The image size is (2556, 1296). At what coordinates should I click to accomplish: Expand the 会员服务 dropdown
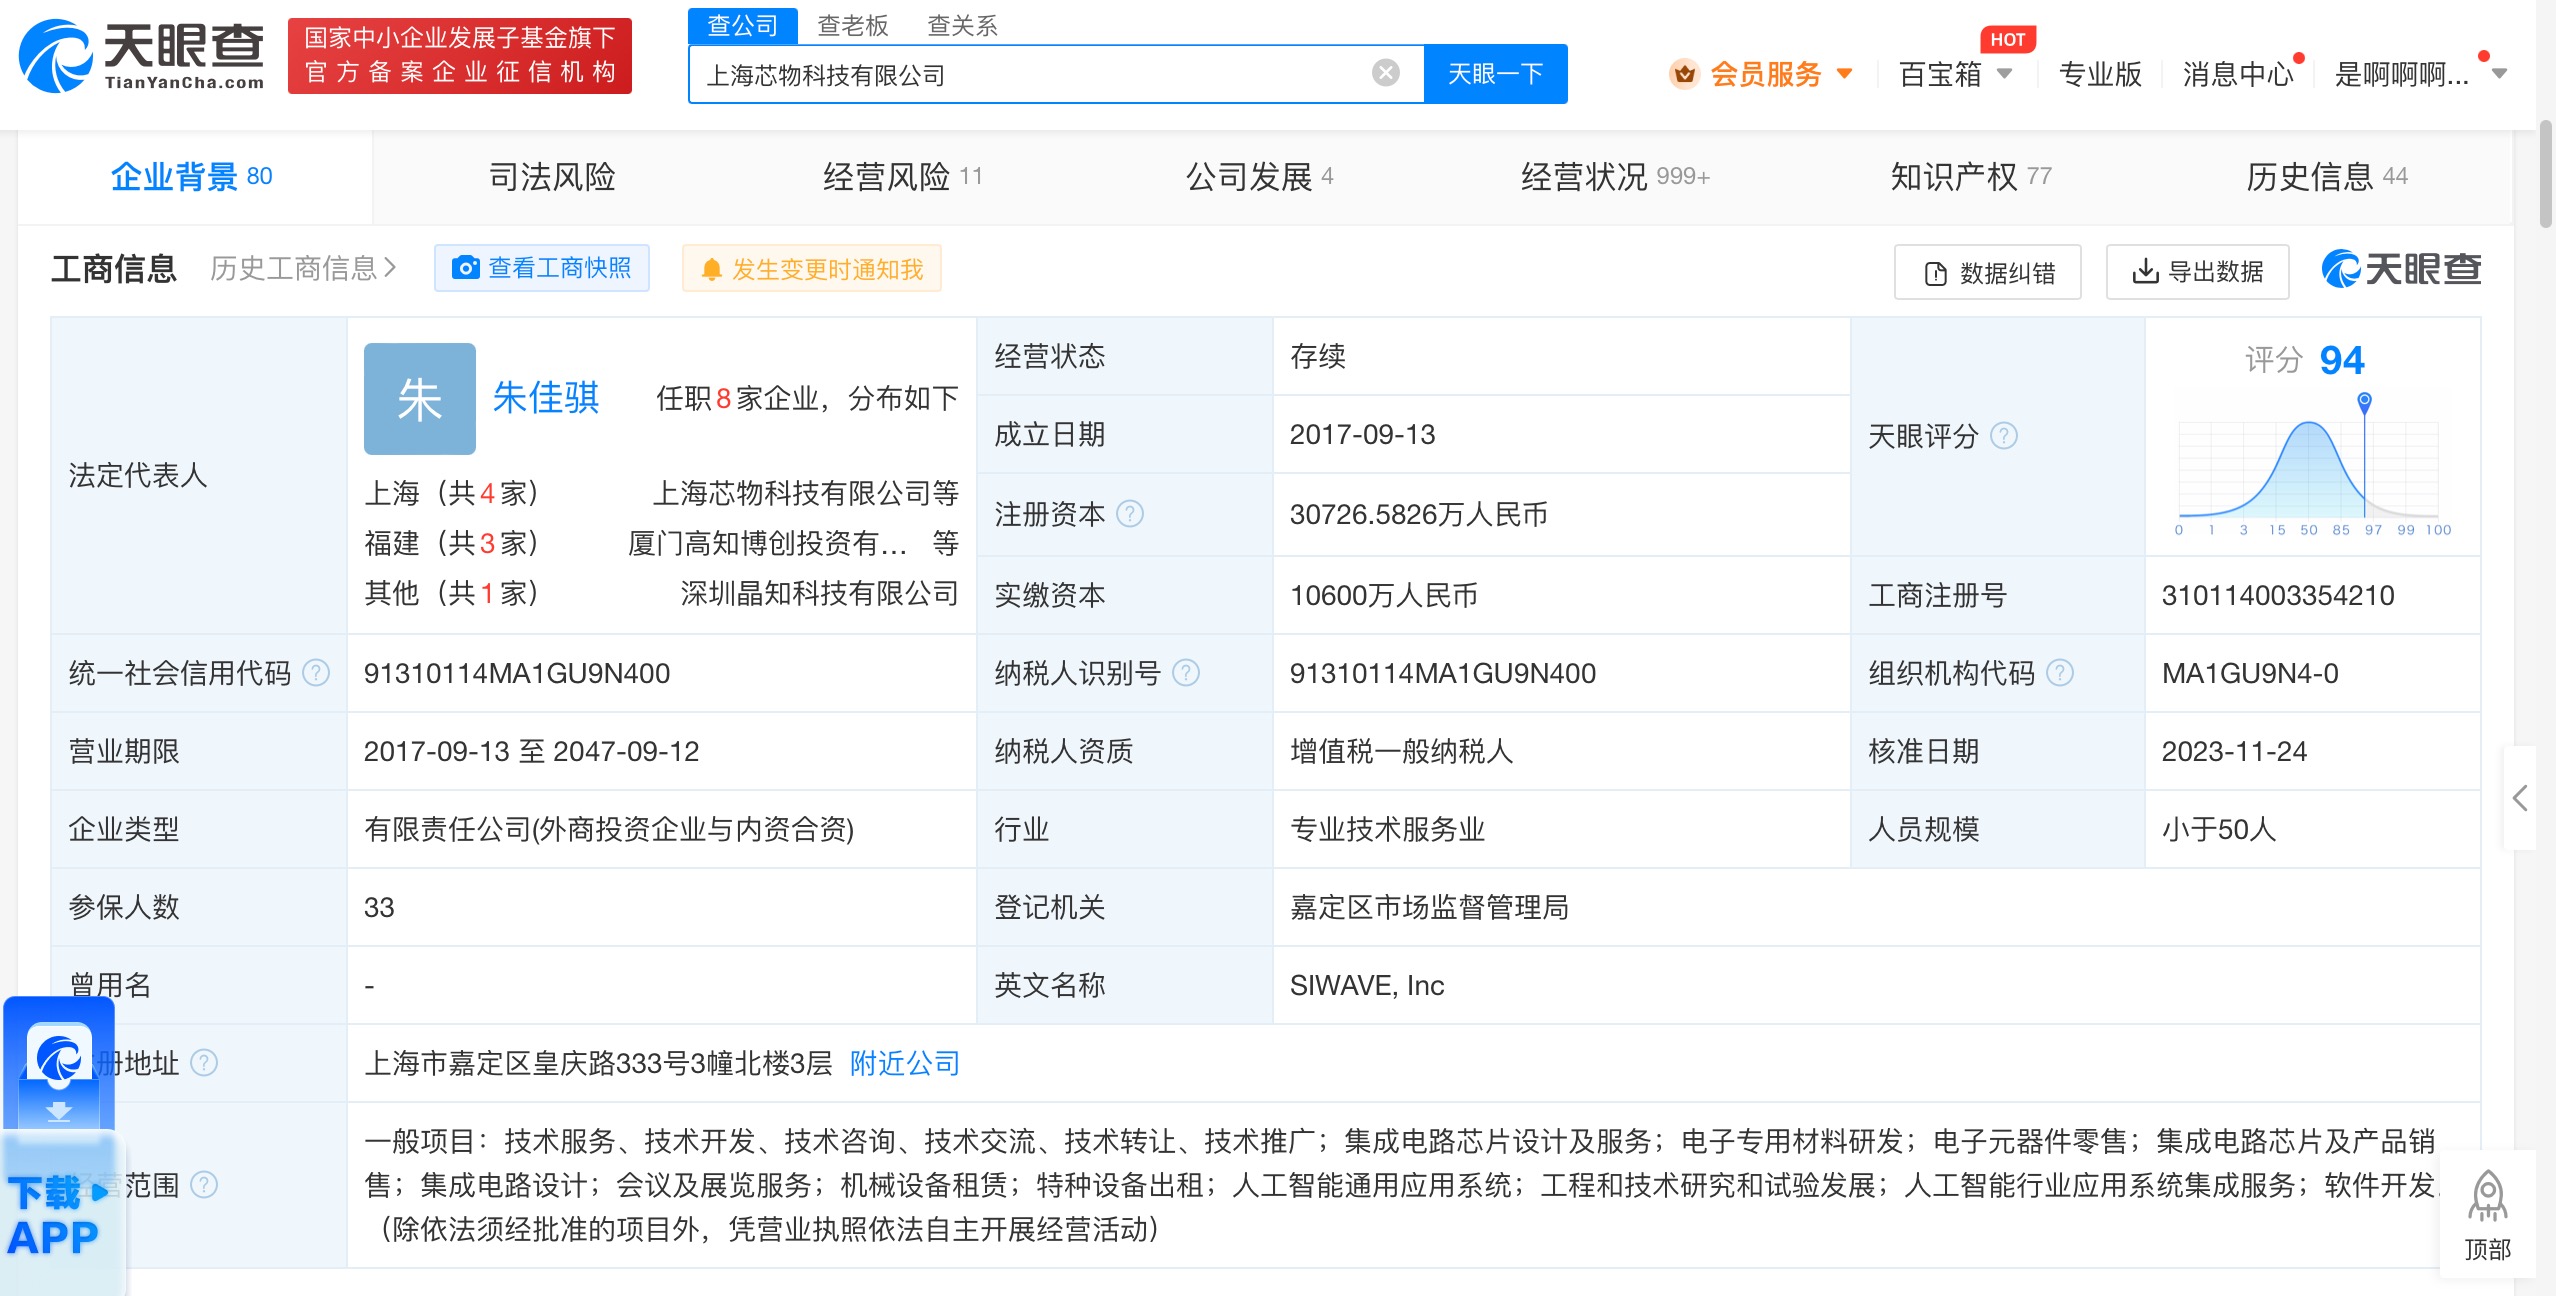pyautogui.click(x=1845, y=73)
